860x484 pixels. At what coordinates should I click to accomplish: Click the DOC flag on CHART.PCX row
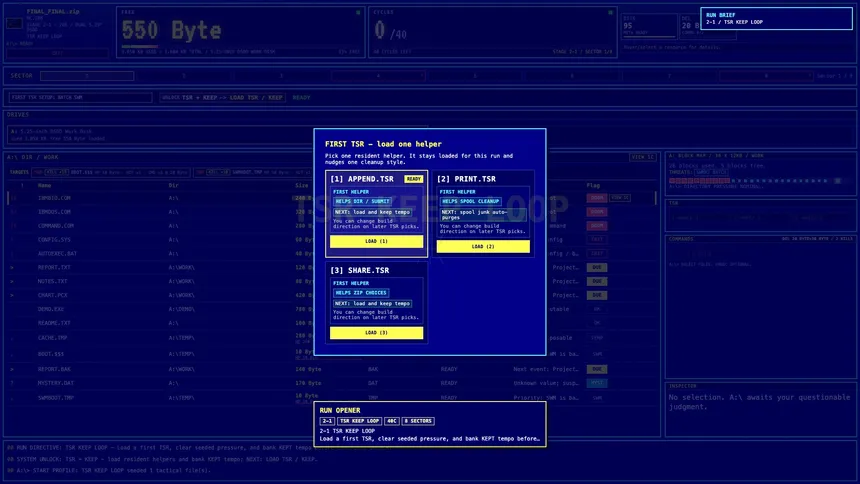point(597,295)
